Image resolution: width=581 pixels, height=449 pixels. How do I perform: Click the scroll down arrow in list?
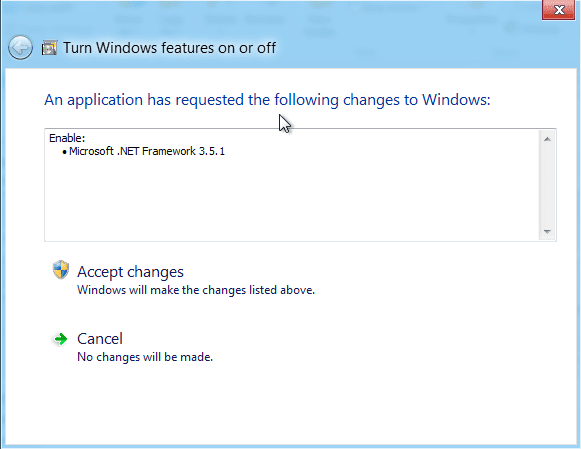(547, 232)
